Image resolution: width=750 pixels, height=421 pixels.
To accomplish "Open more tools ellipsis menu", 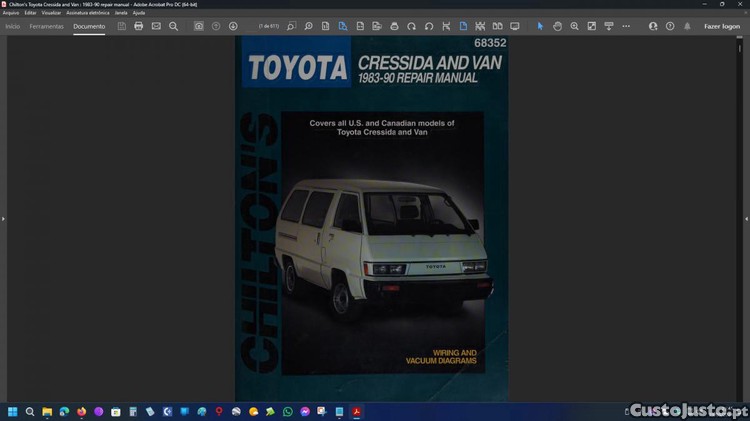I will point(626,26).
